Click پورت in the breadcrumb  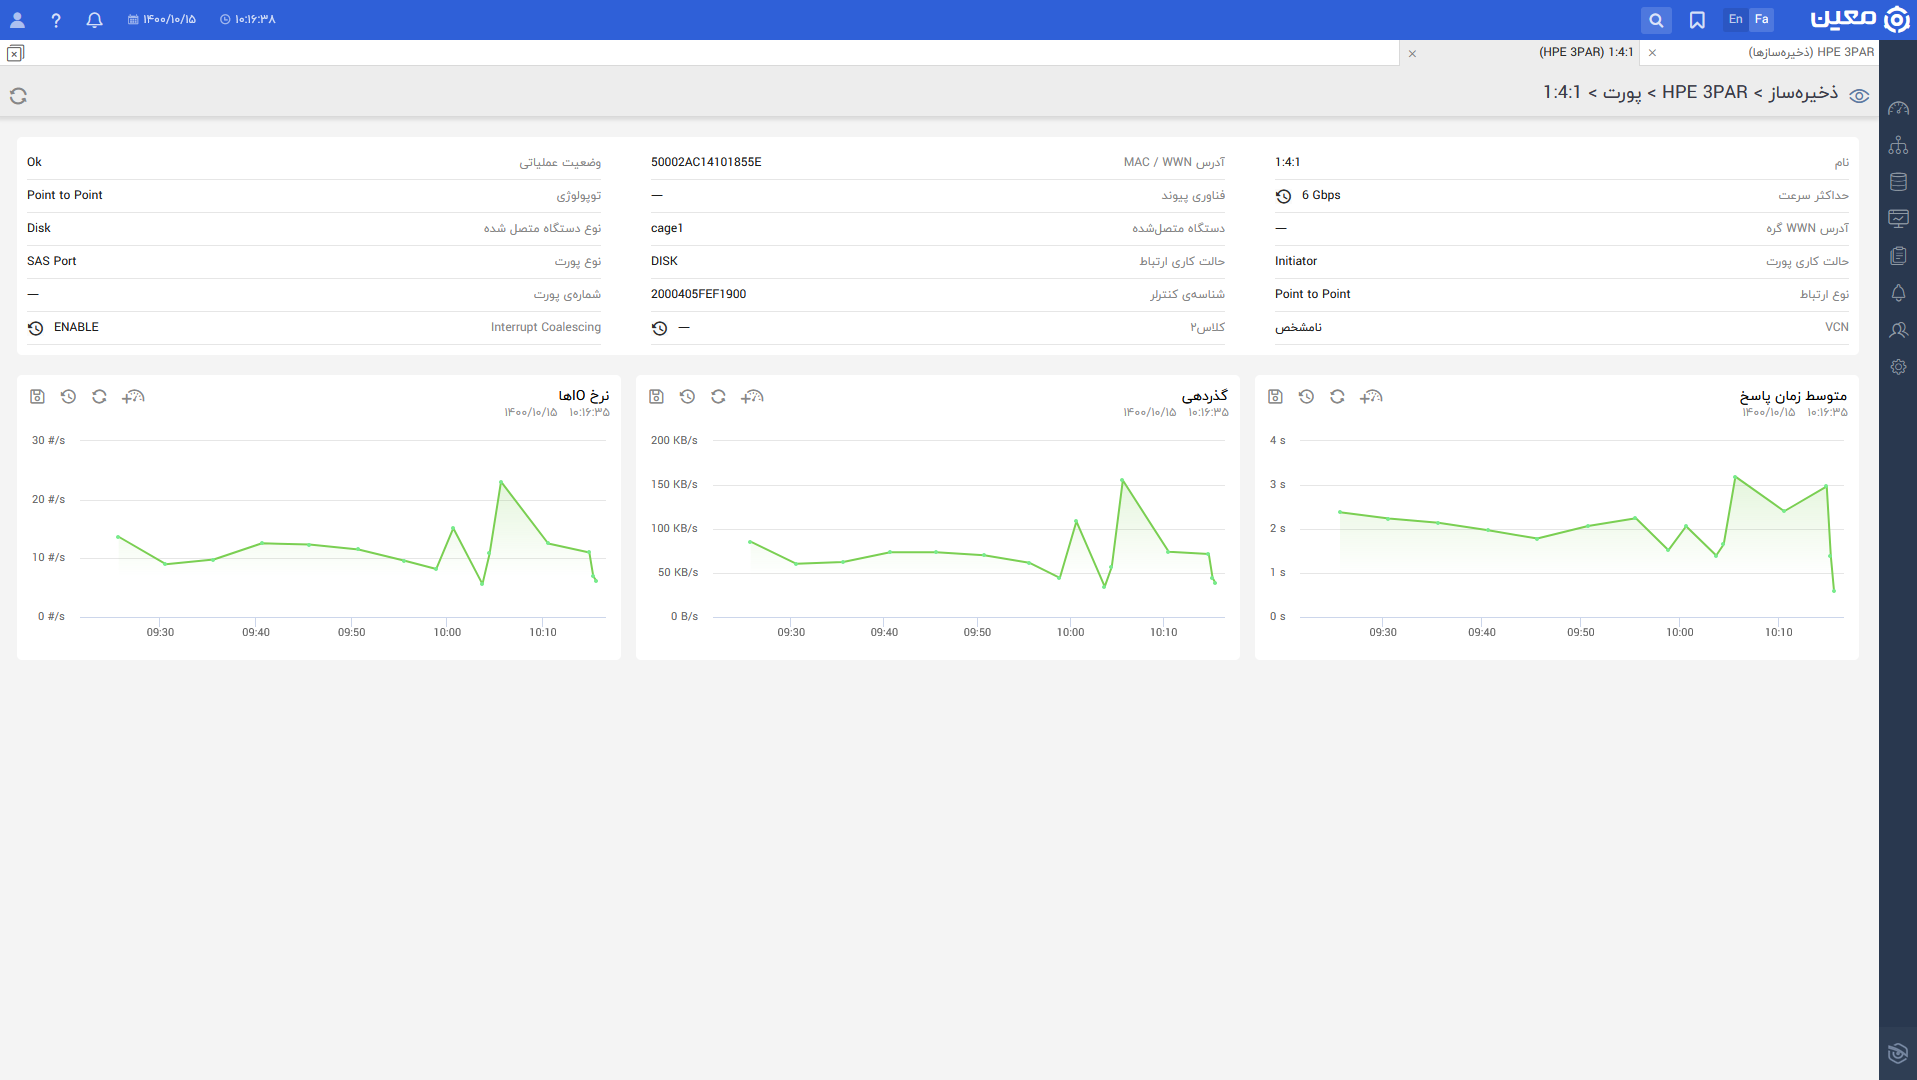[x=1622, y=92]
